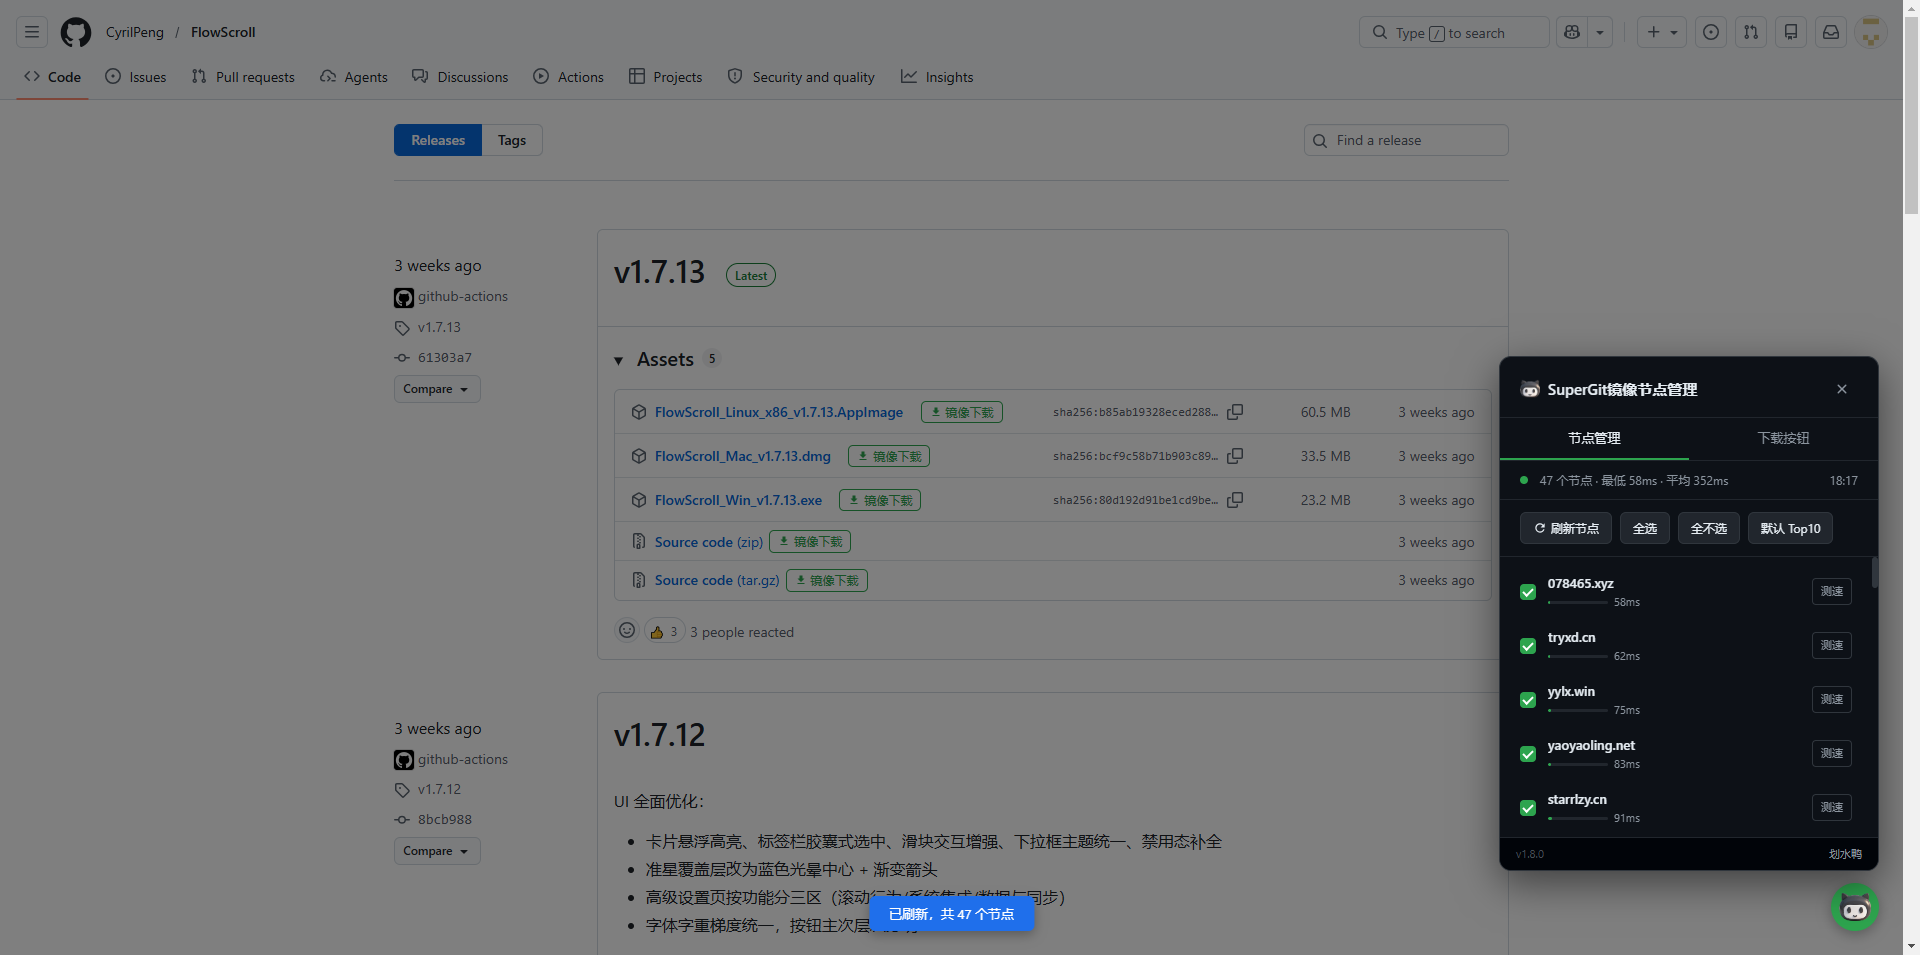Download FlowScroll_Mac_v1.7.13.dmg
The image size is (1920, 955).
click(743, 456)
